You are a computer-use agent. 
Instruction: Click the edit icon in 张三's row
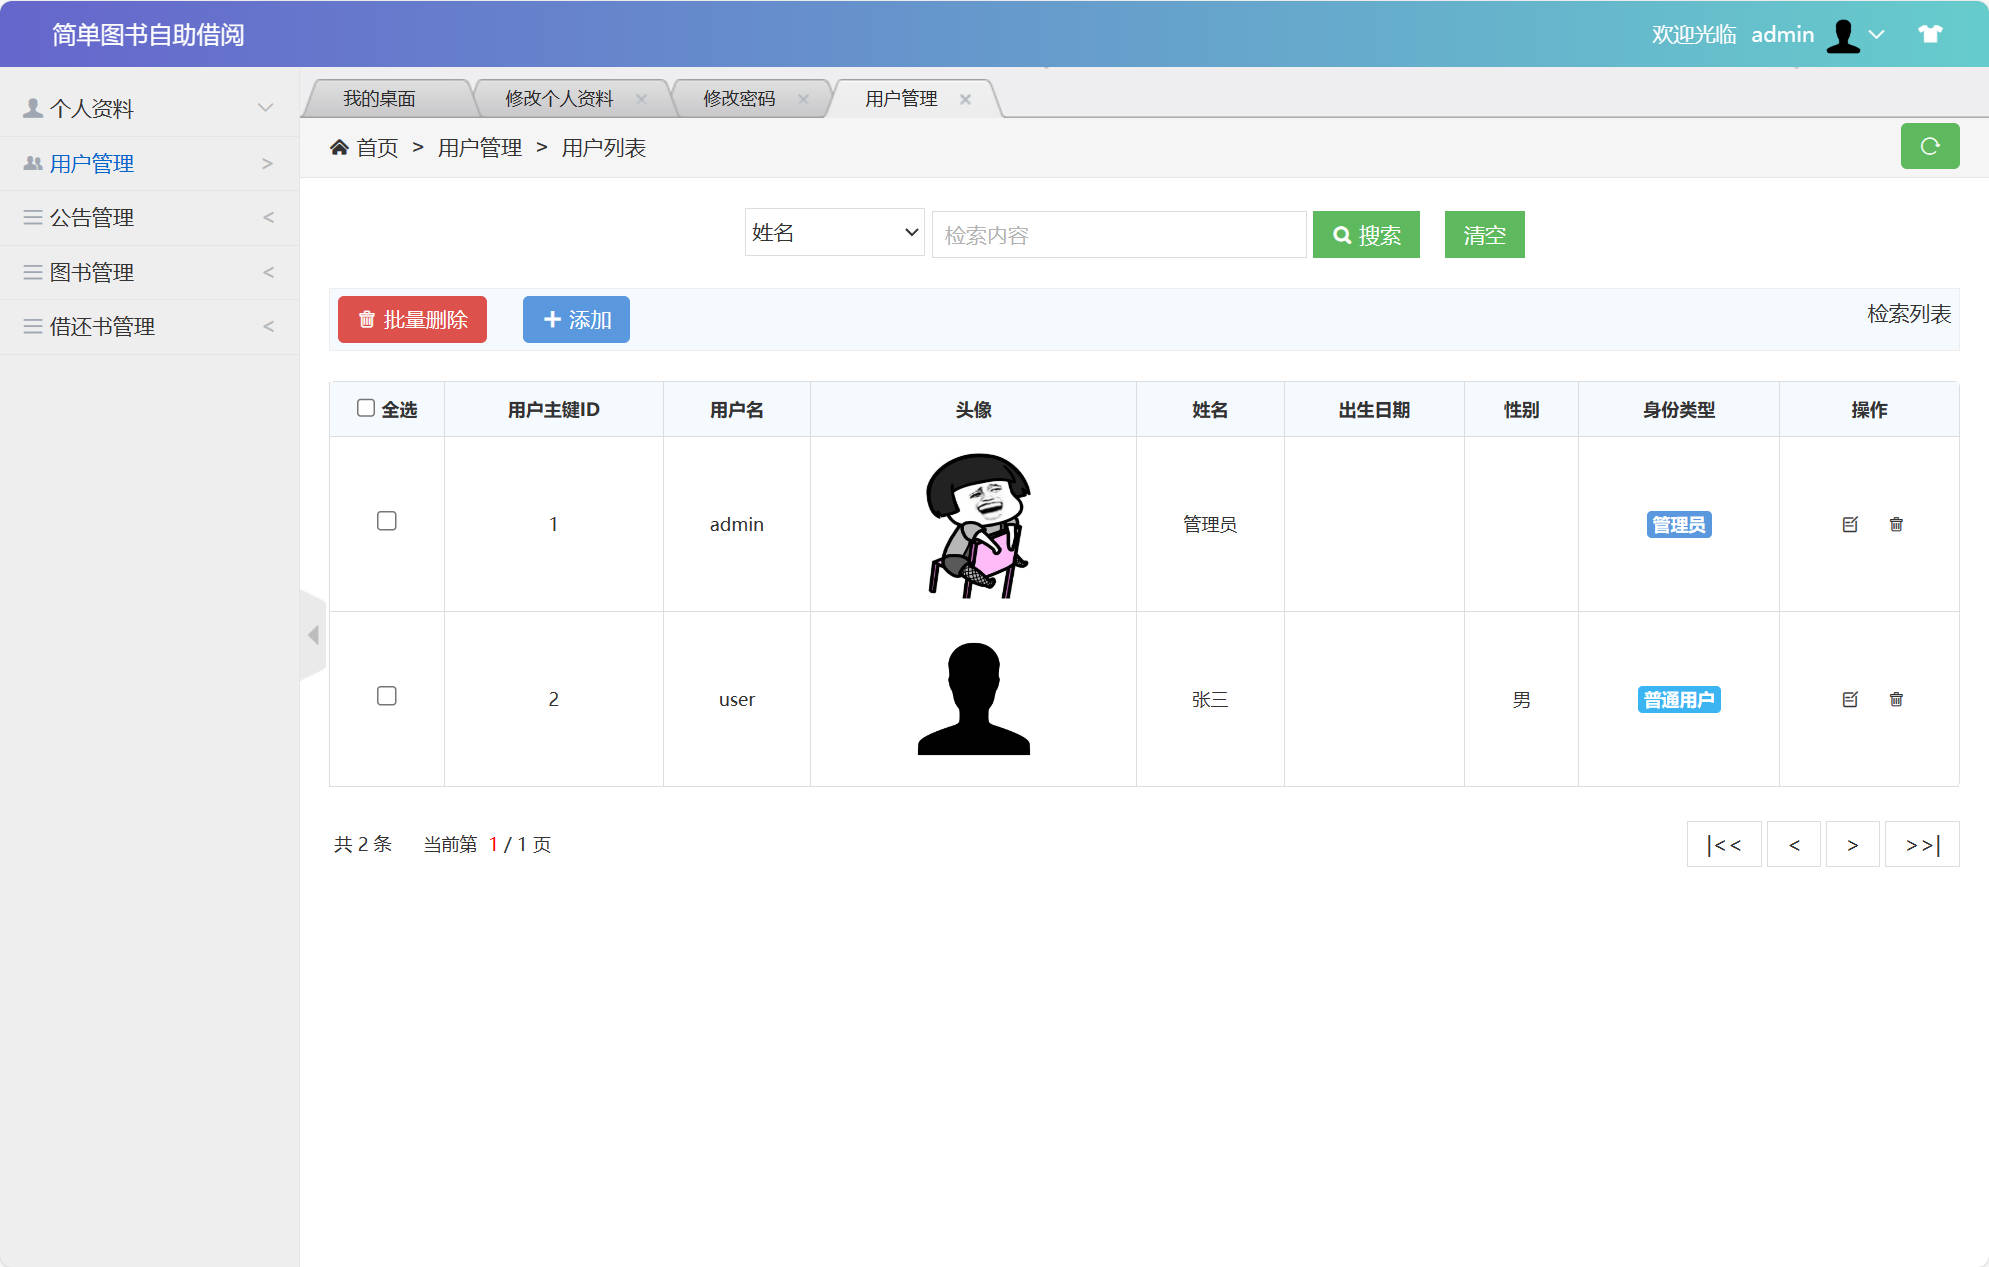point(1851,699)
